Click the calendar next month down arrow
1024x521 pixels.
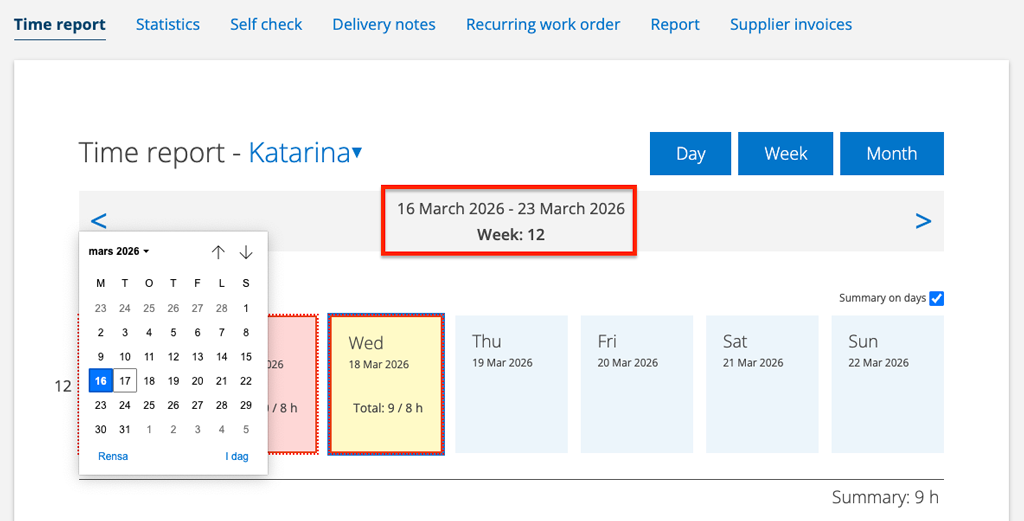pyautogui.click(x=246, y=252)
